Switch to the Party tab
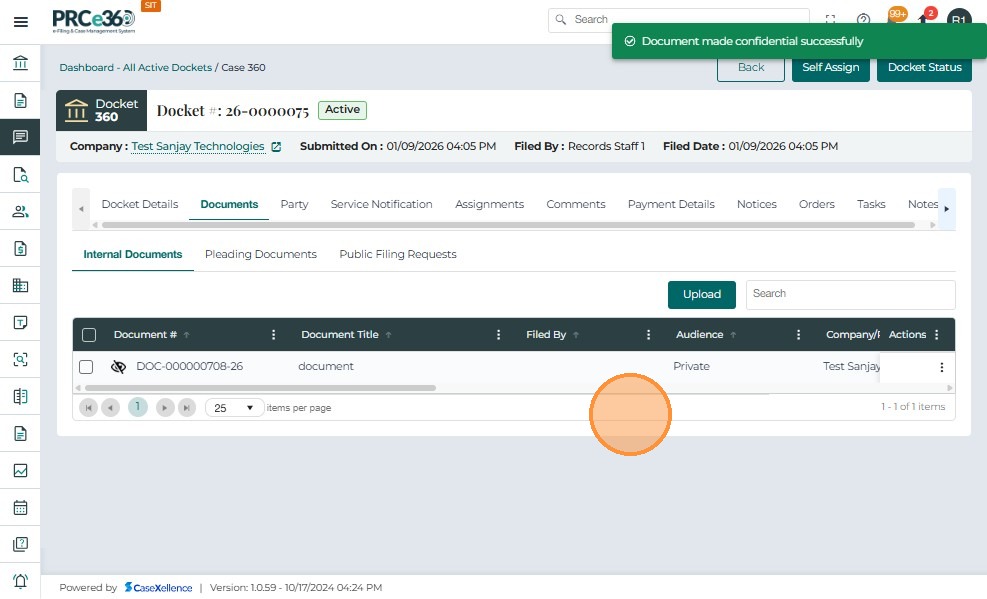Screen dimensions: 987x599 pyautogui.click(x=295, y=204)
